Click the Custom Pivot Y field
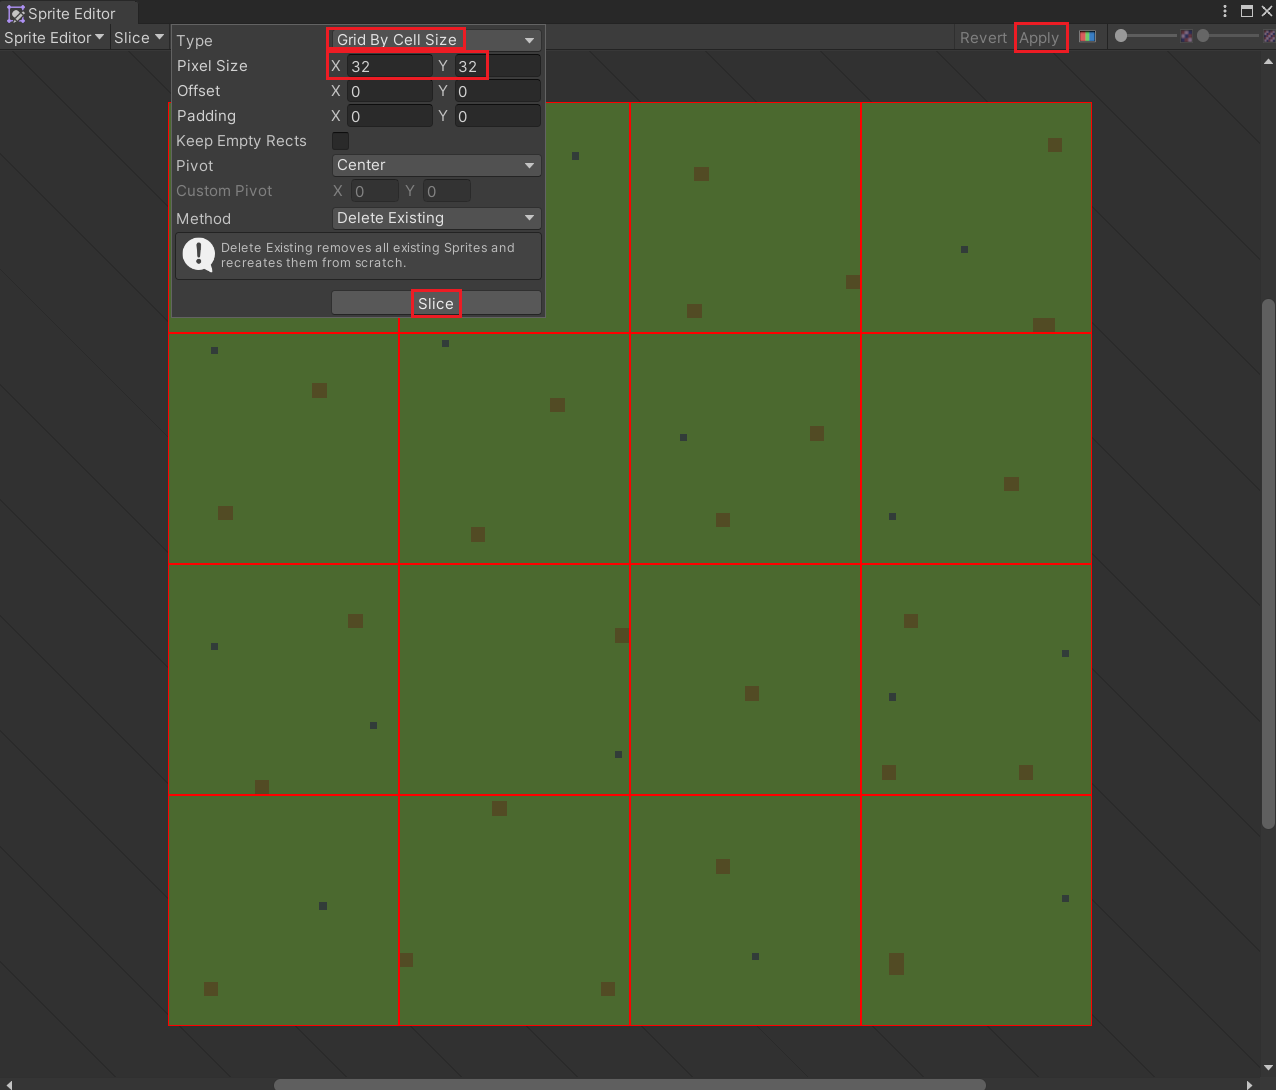The width and height of the screenshot is (1276, 1090). pyautogui.click(x=446, y=191)
